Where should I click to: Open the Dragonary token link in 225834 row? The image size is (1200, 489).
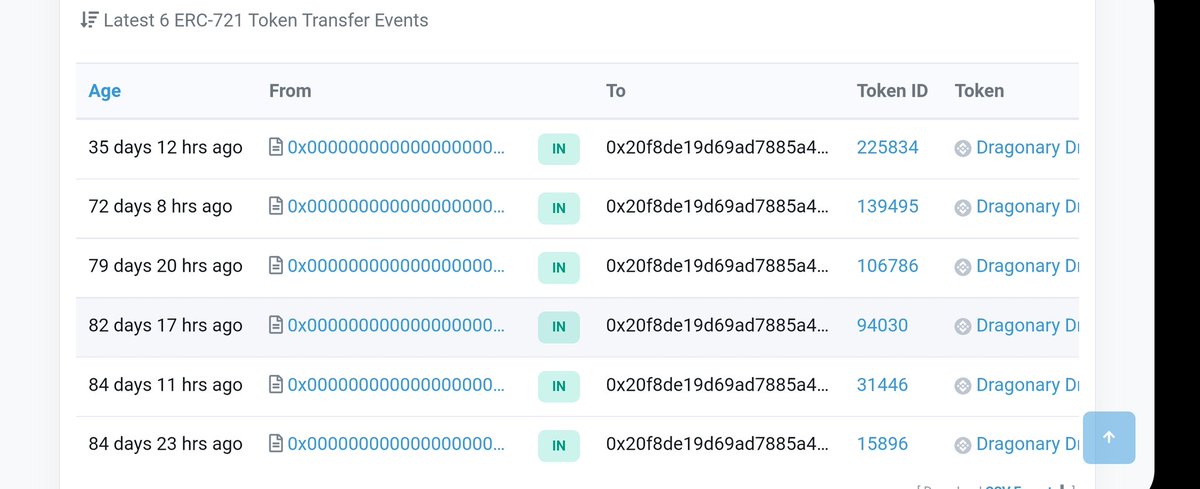(x=1027, y=148)
